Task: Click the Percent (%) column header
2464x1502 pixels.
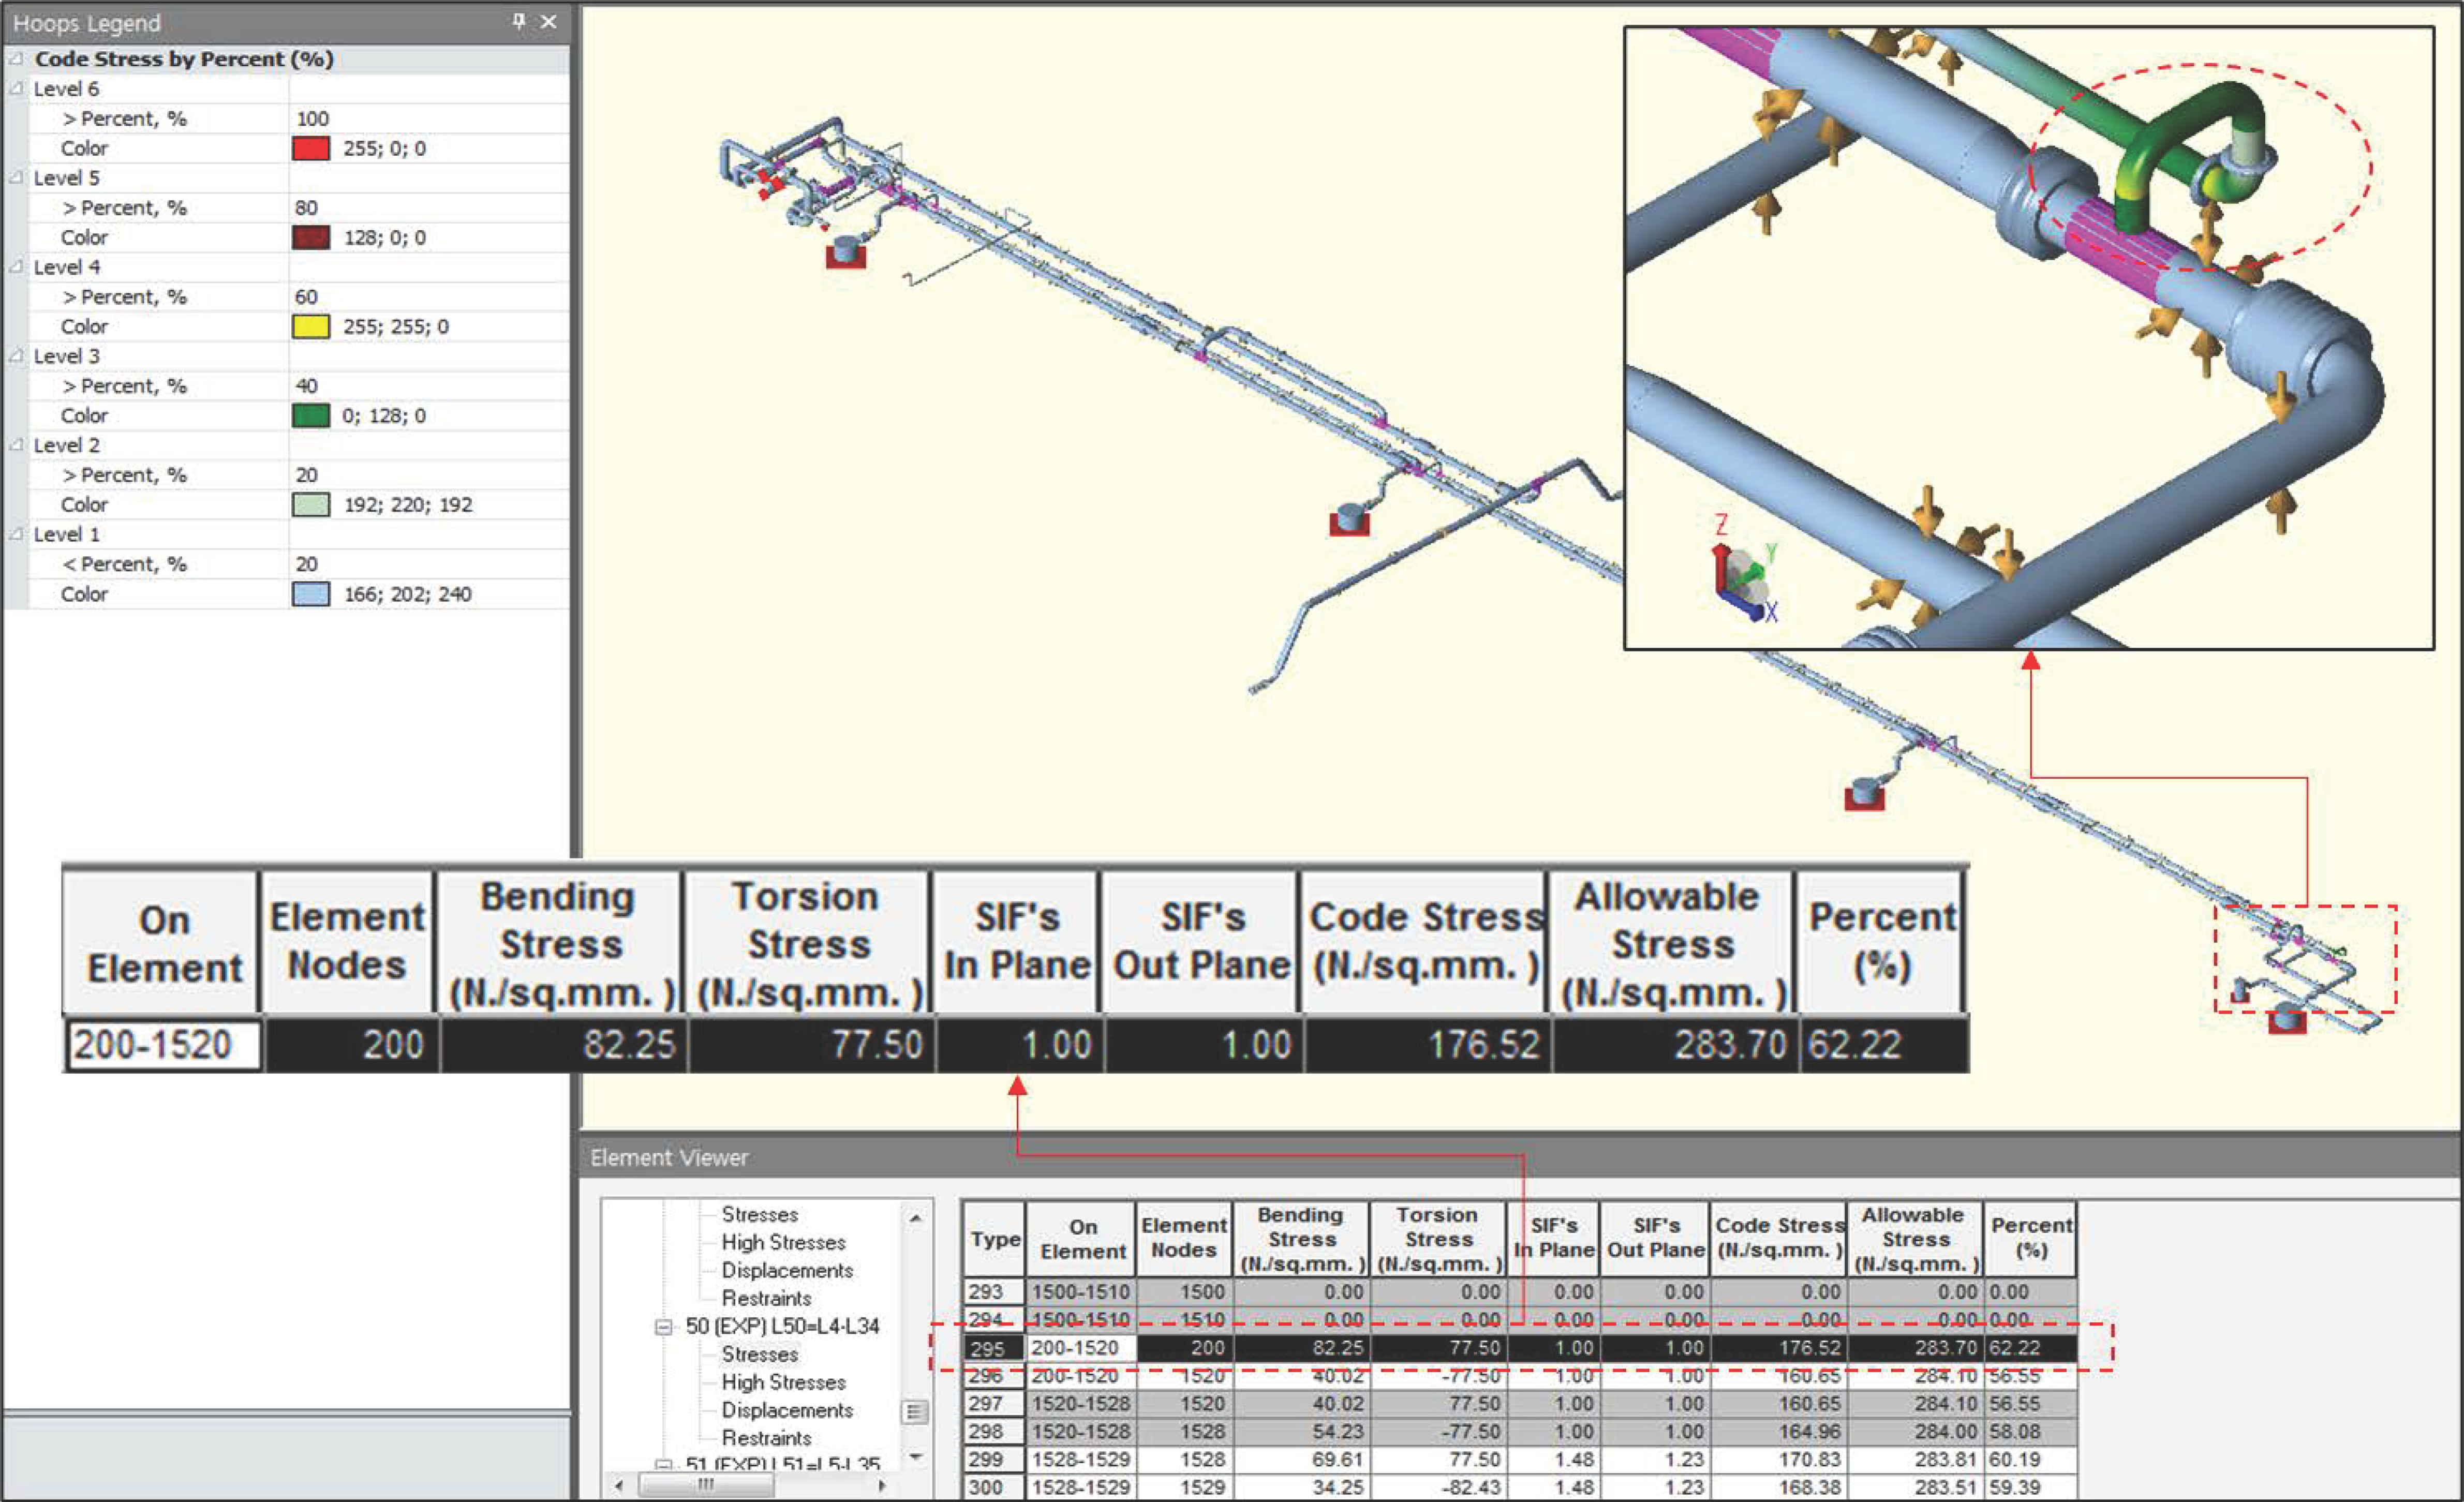Action: (2030, 1238)
